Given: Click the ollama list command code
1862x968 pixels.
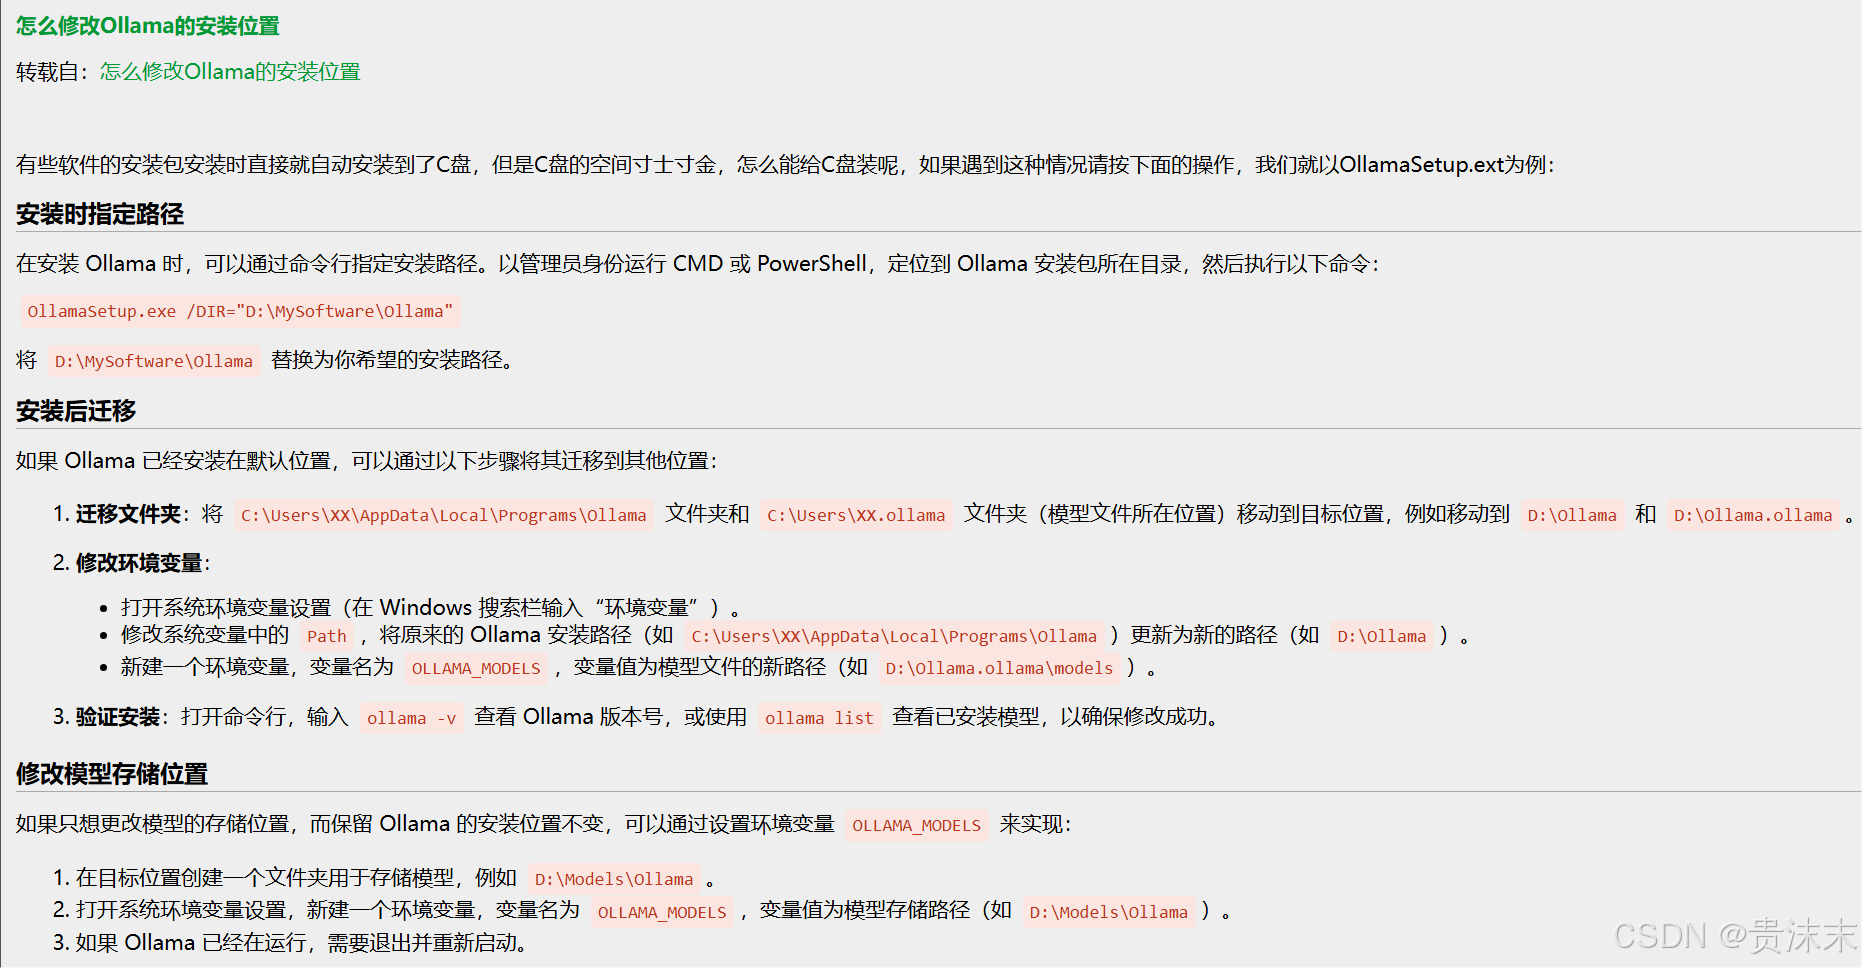Looking at the screenshot, I should coord(819,718).
